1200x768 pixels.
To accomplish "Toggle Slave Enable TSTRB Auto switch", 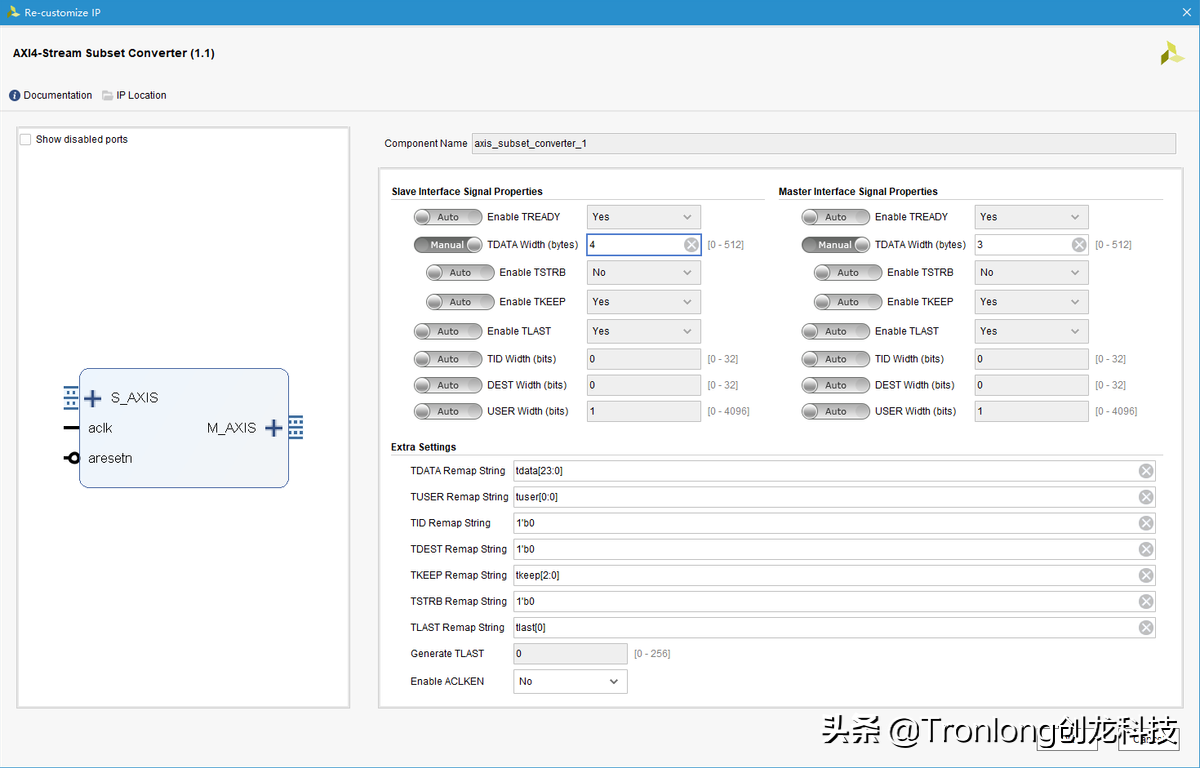I will click(460, 273).
